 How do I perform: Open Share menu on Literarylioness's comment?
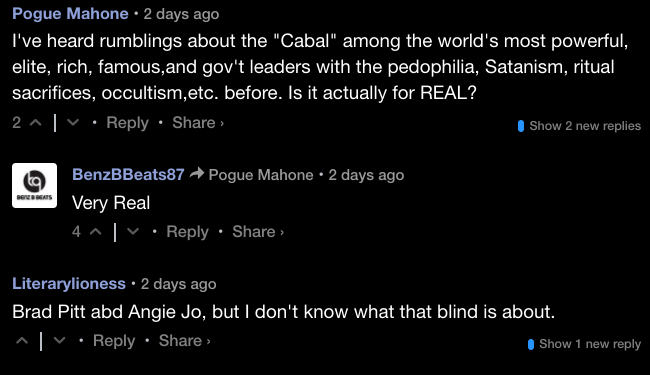pyautogui.click(x=184, y=341)
